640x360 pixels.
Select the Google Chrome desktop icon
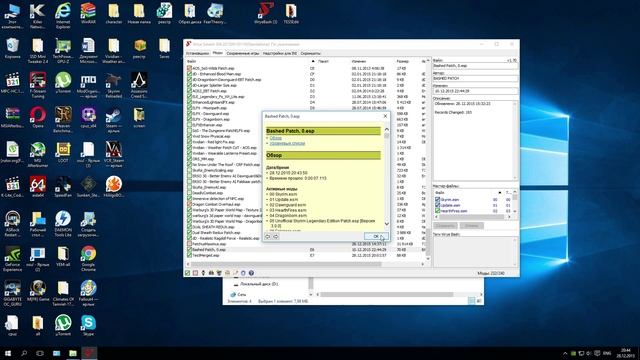[x=88, y=258]
